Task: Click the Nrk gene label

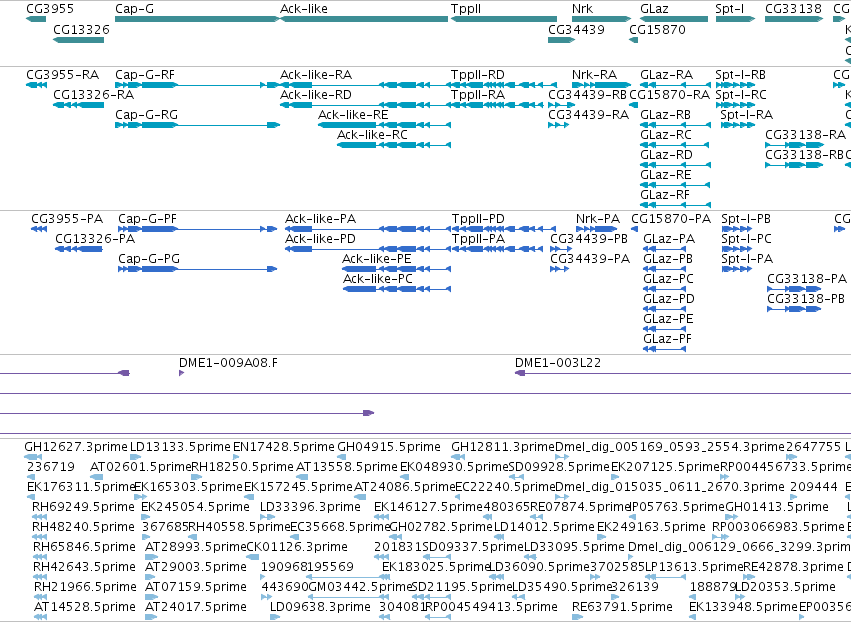Action: pos(582,9)
